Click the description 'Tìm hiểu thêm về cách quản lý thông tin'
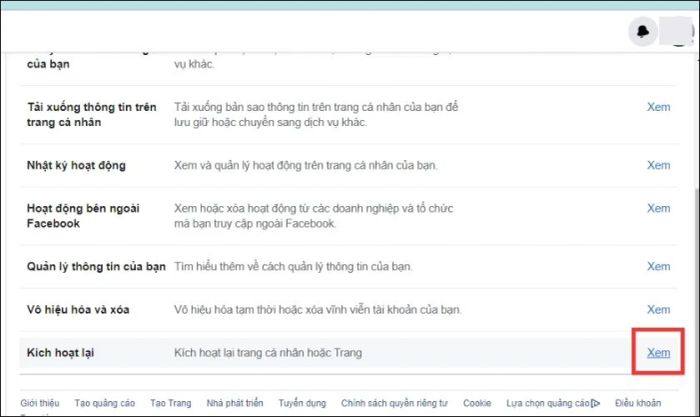Image resolution: width=700 pixels, height=417 pixels. coord(293,267)
